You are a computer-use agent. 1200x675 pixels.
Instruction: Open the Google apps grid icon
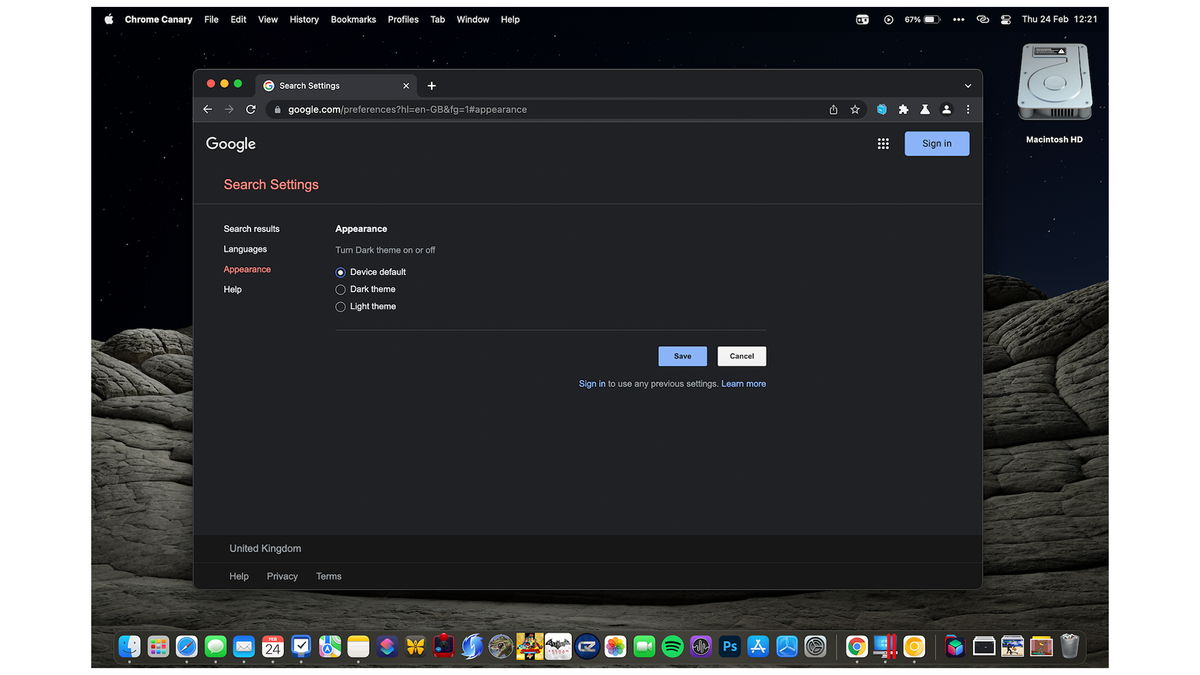point(883,143)
